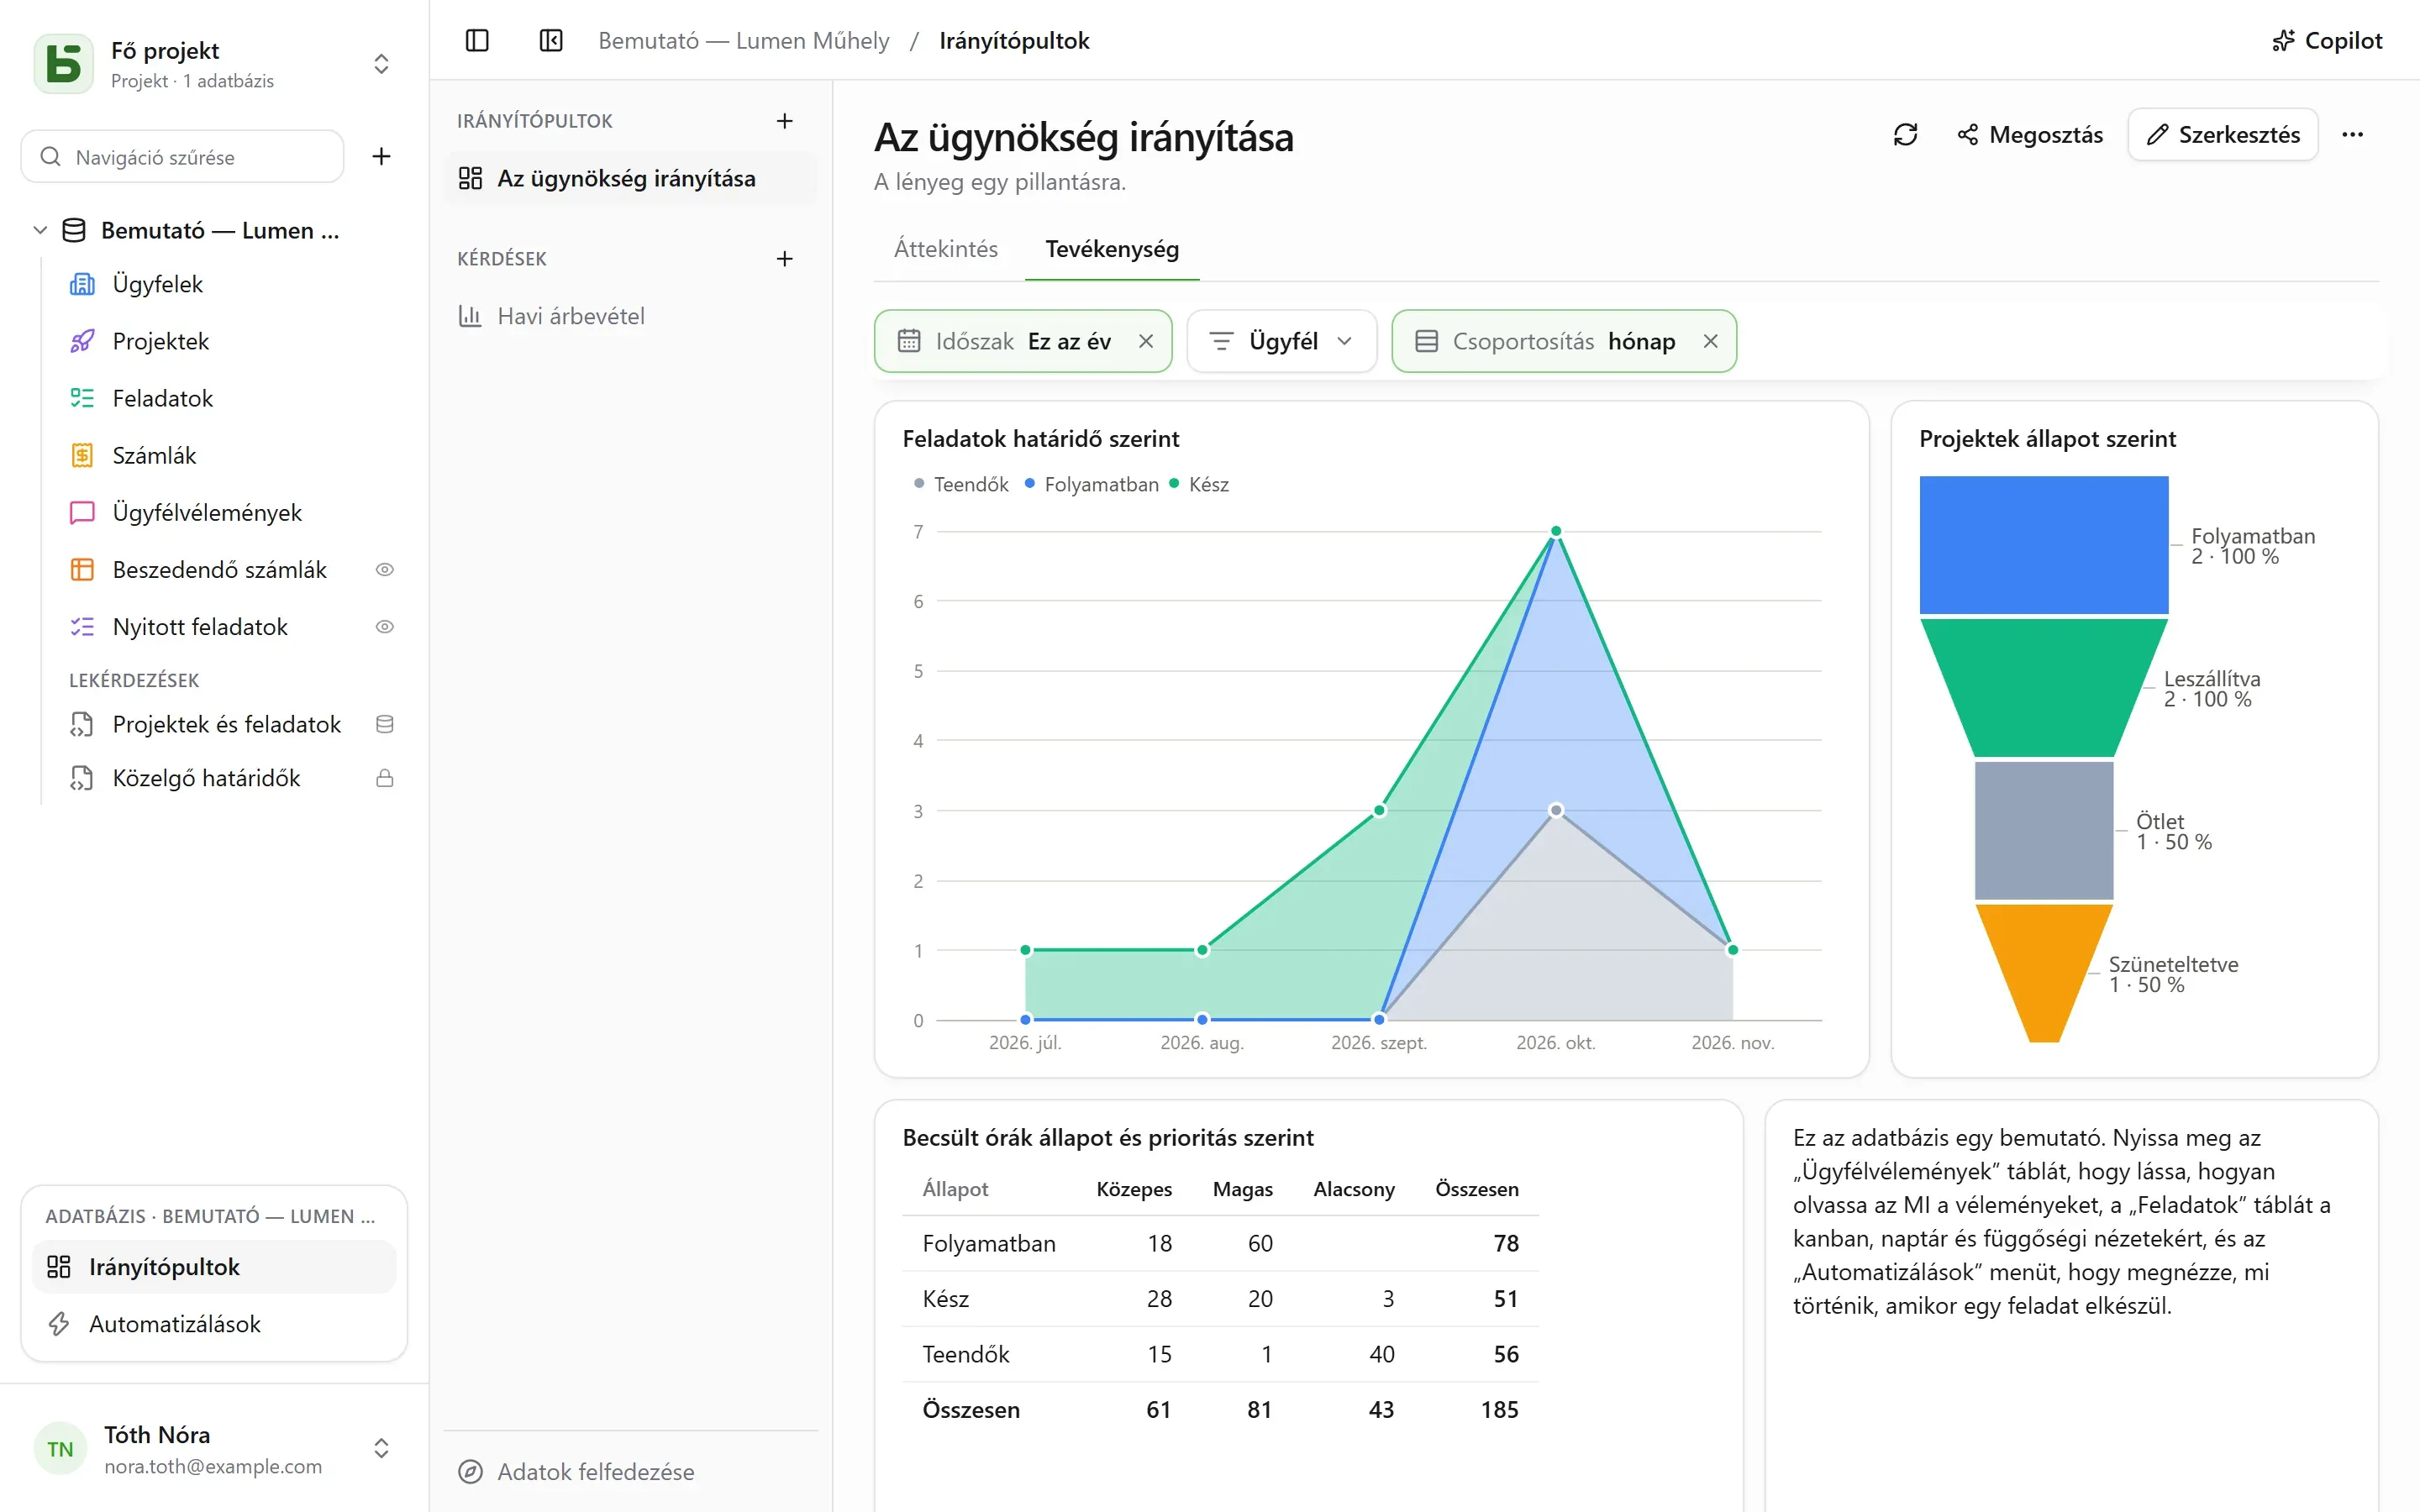Refresh the dashboard data
Viewport: 2420px width, 1512px height.
coord(1905,135)
